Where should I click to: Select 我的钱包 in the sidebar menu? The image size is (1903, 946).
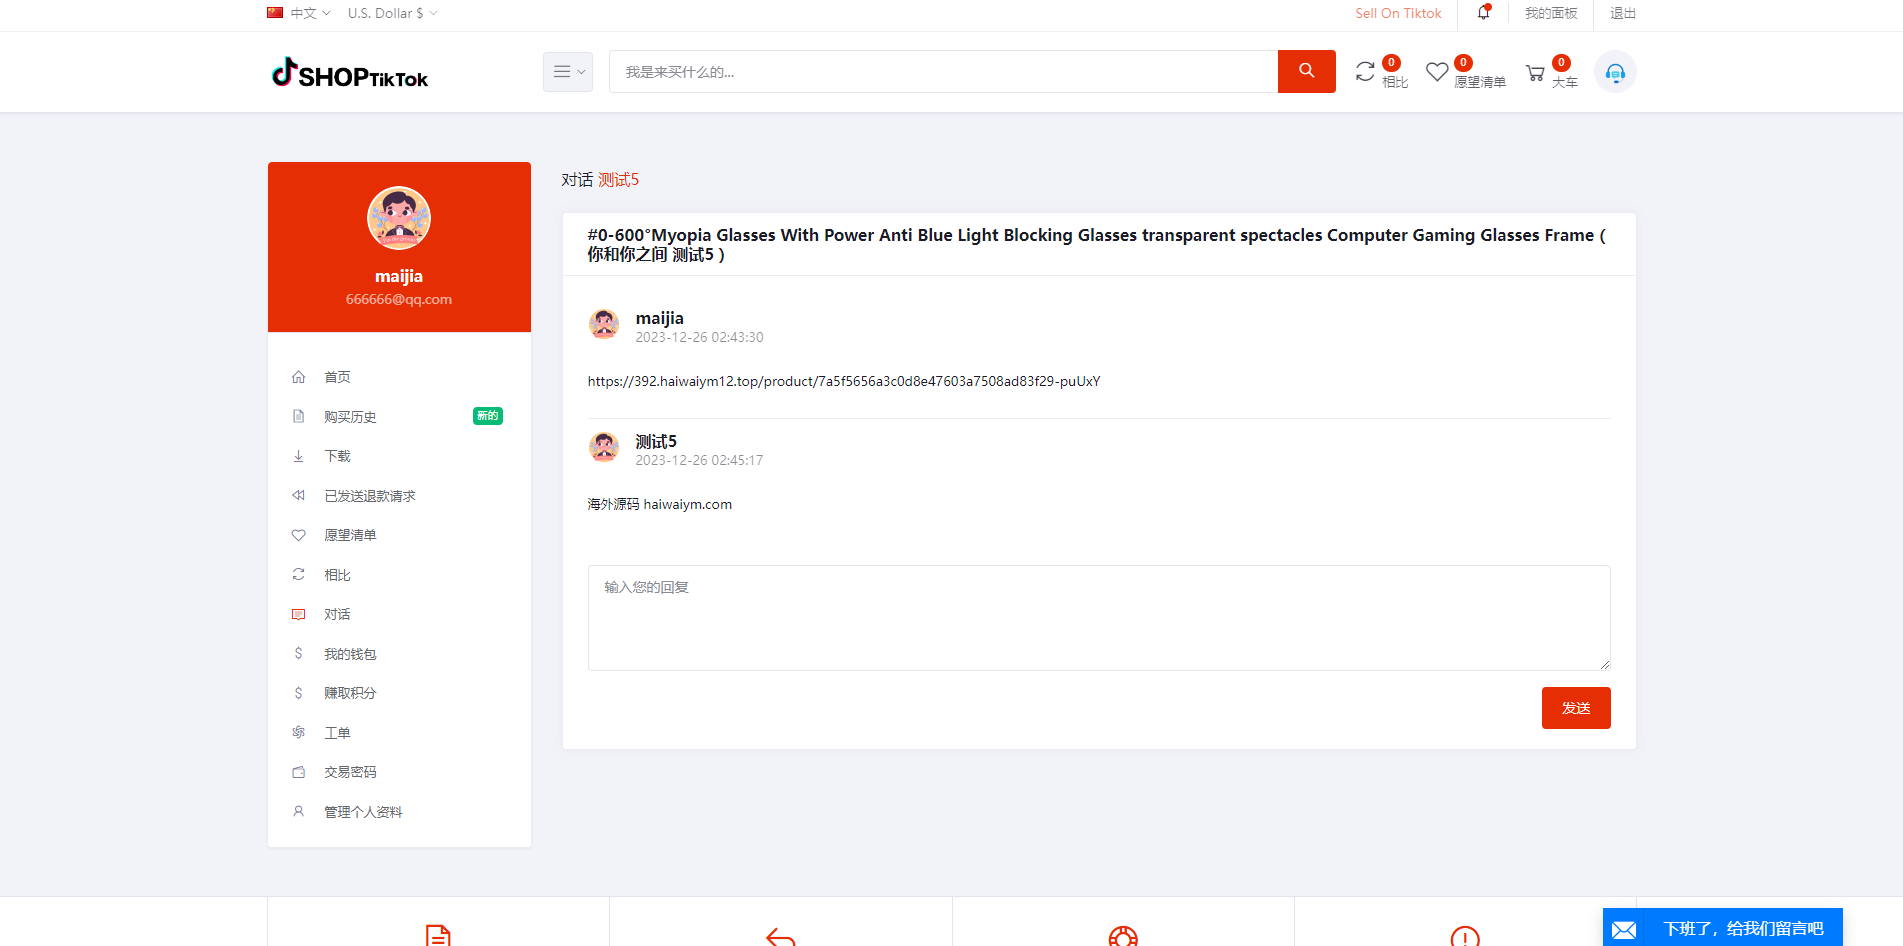[x=350, y=654]
